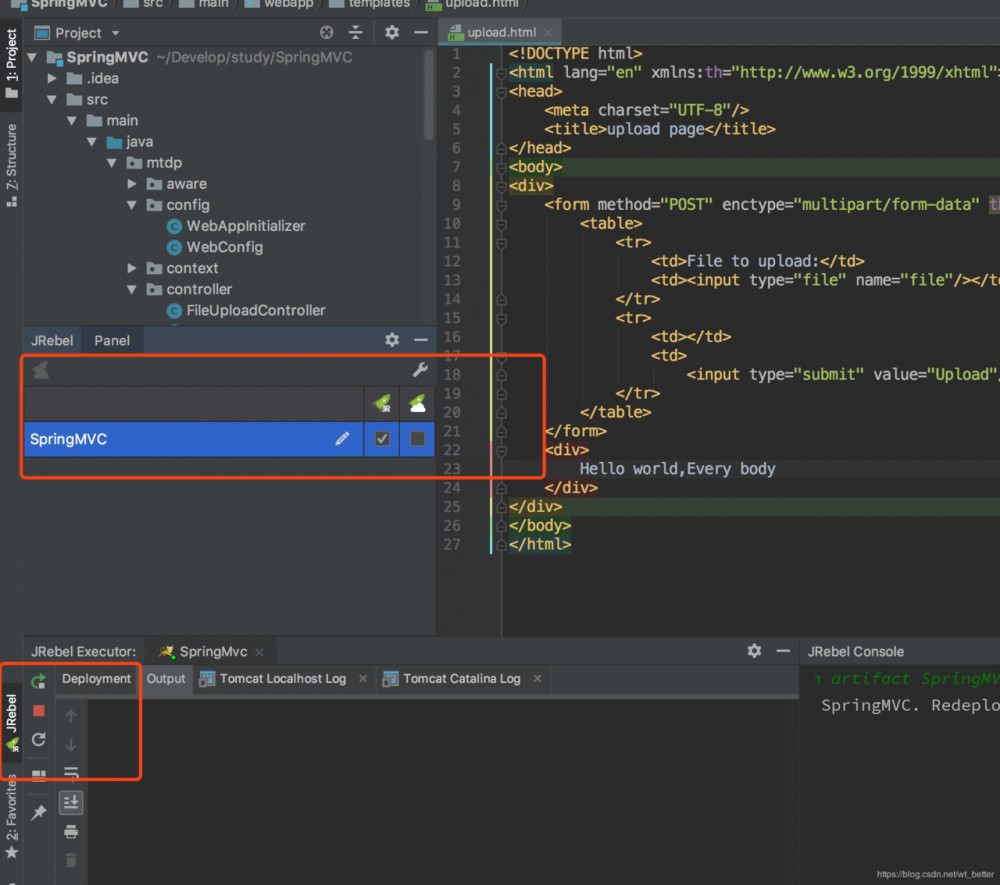Click the print icon in output toolbar
Viewport: 1000px width, 885px height.
71,831
